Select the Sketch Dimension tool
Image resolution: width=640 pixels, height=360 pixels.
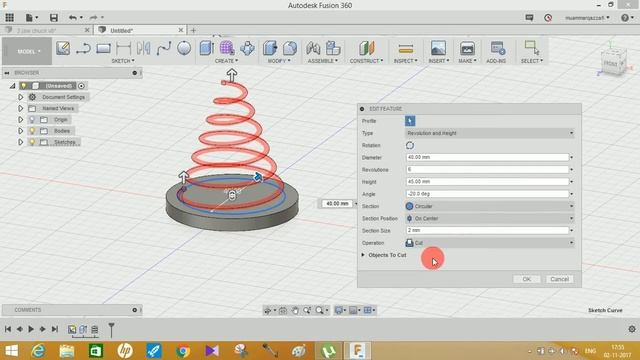(x=123, y=49)
